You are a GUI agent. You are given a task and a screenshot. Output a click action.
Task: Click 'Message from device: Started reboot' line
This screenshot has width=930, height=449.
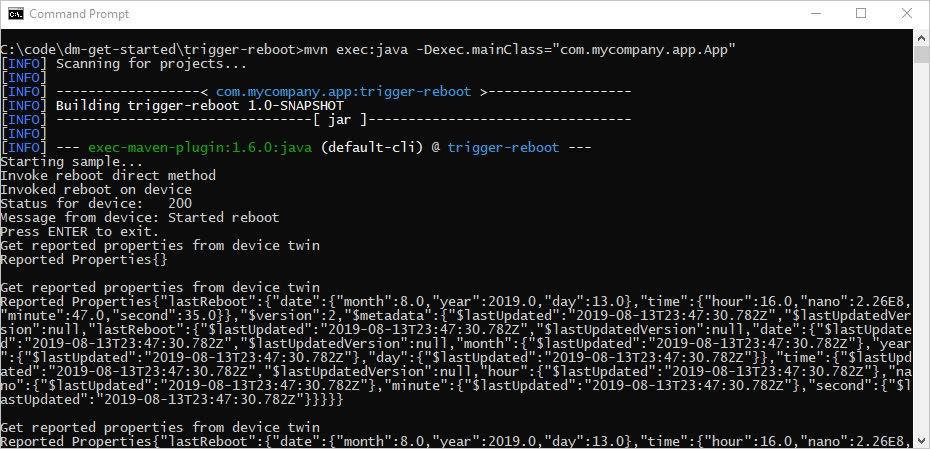click(139, 218)
